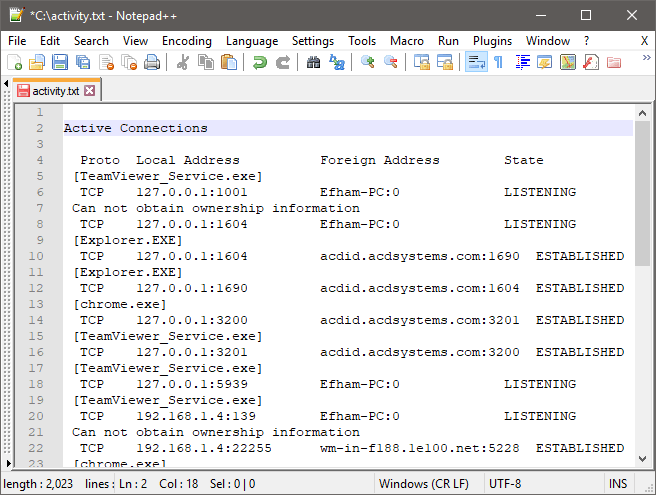Open the Run menu

click(448, 41)
